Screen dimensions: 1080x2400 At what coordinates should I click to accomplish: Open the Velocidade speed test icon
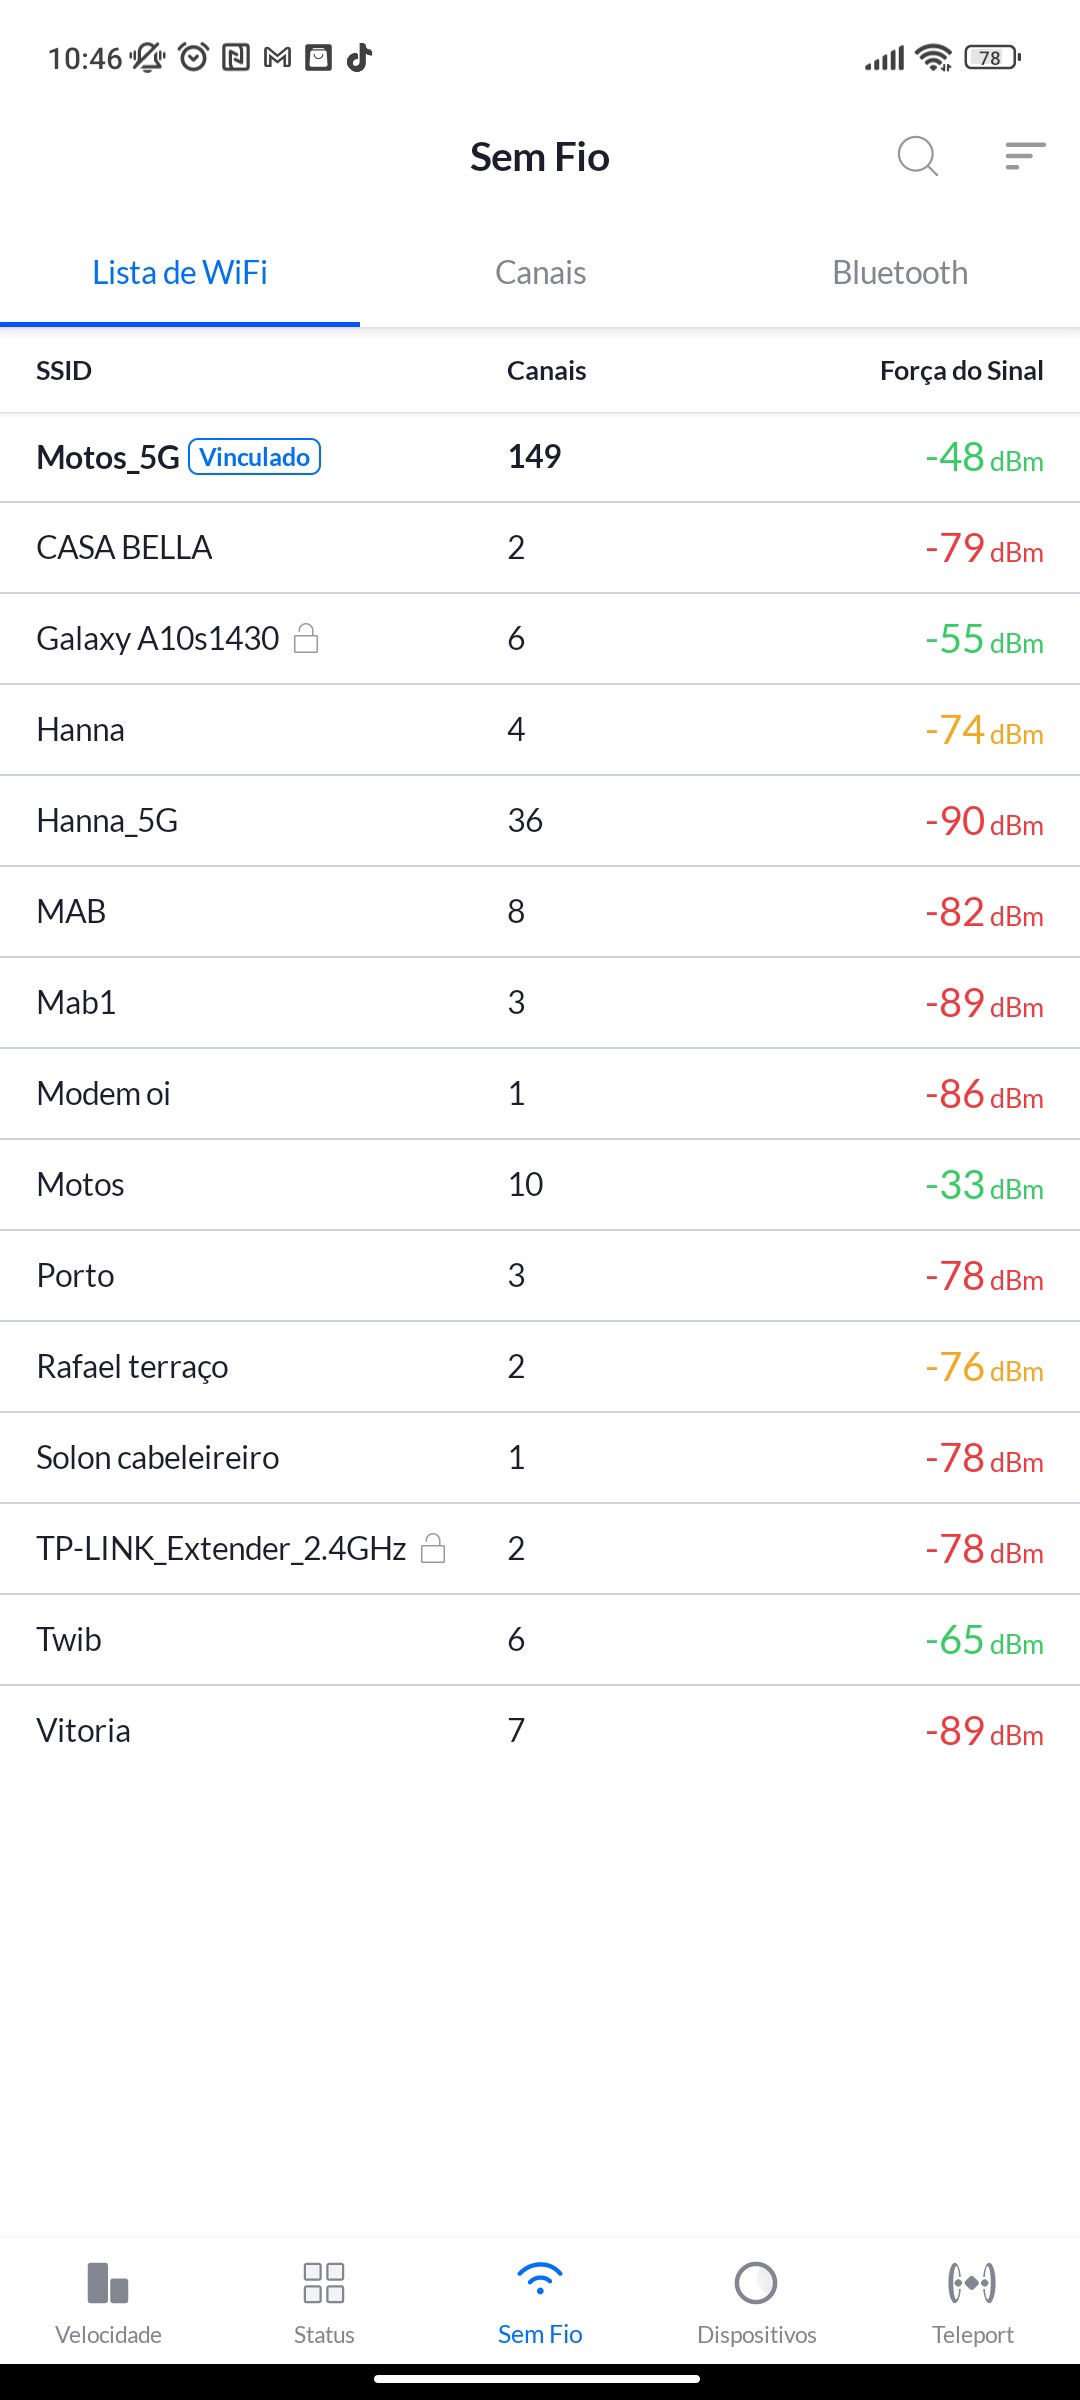coord(108,2283)
